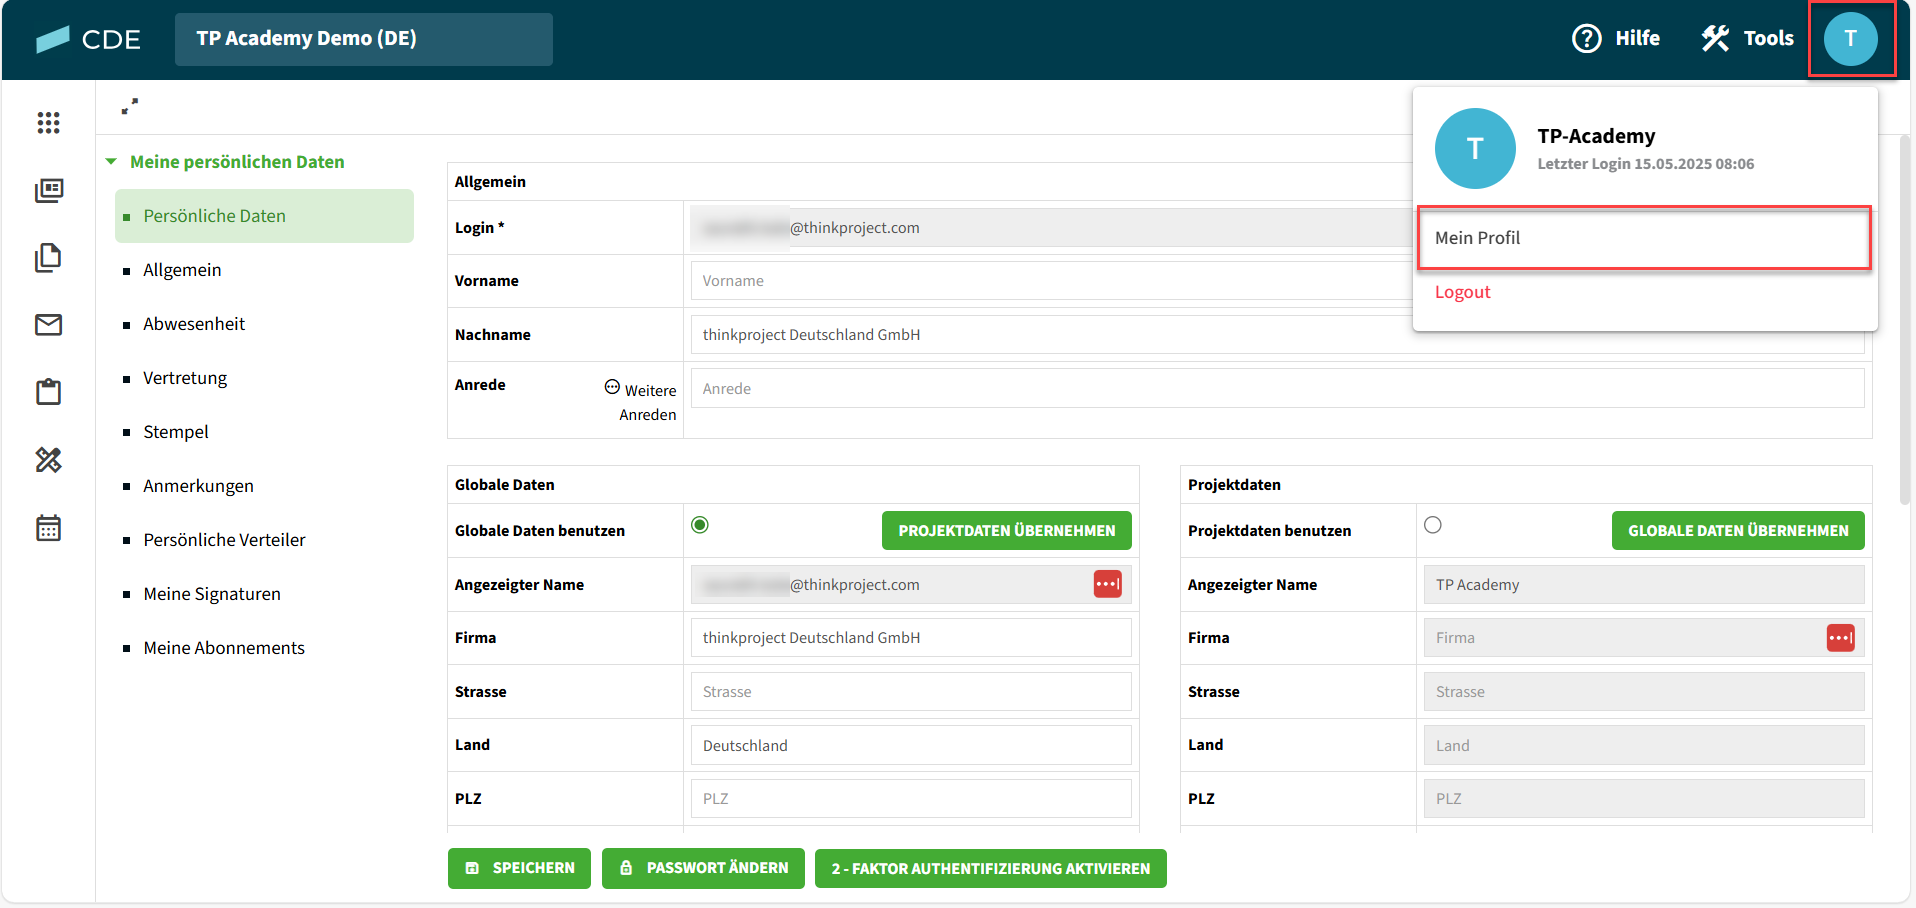This screenshot has height=908, width=1916.
Task: Click the expand fullscreen arrows icon
Action: (130, 106)
